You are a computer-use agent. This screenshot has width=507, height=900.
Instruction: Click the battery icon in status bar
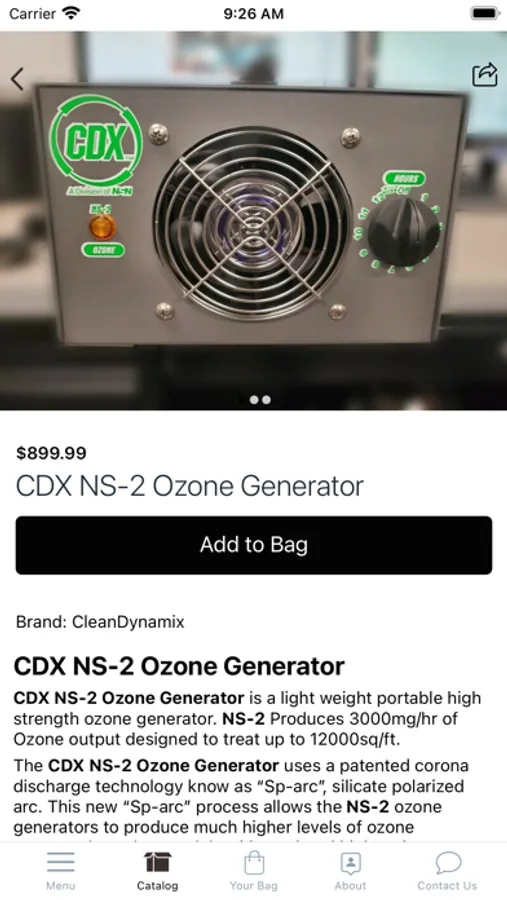485,13
